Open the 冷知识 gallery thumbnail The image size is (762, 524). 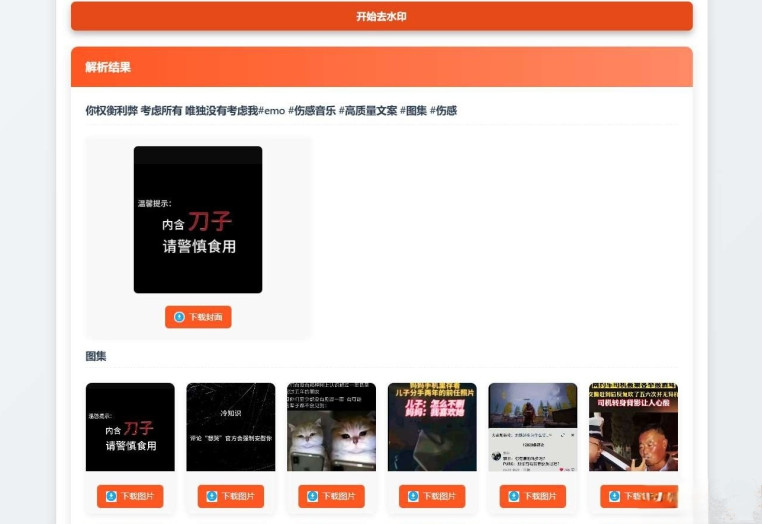pyautogui.click(x=230, y=427)
